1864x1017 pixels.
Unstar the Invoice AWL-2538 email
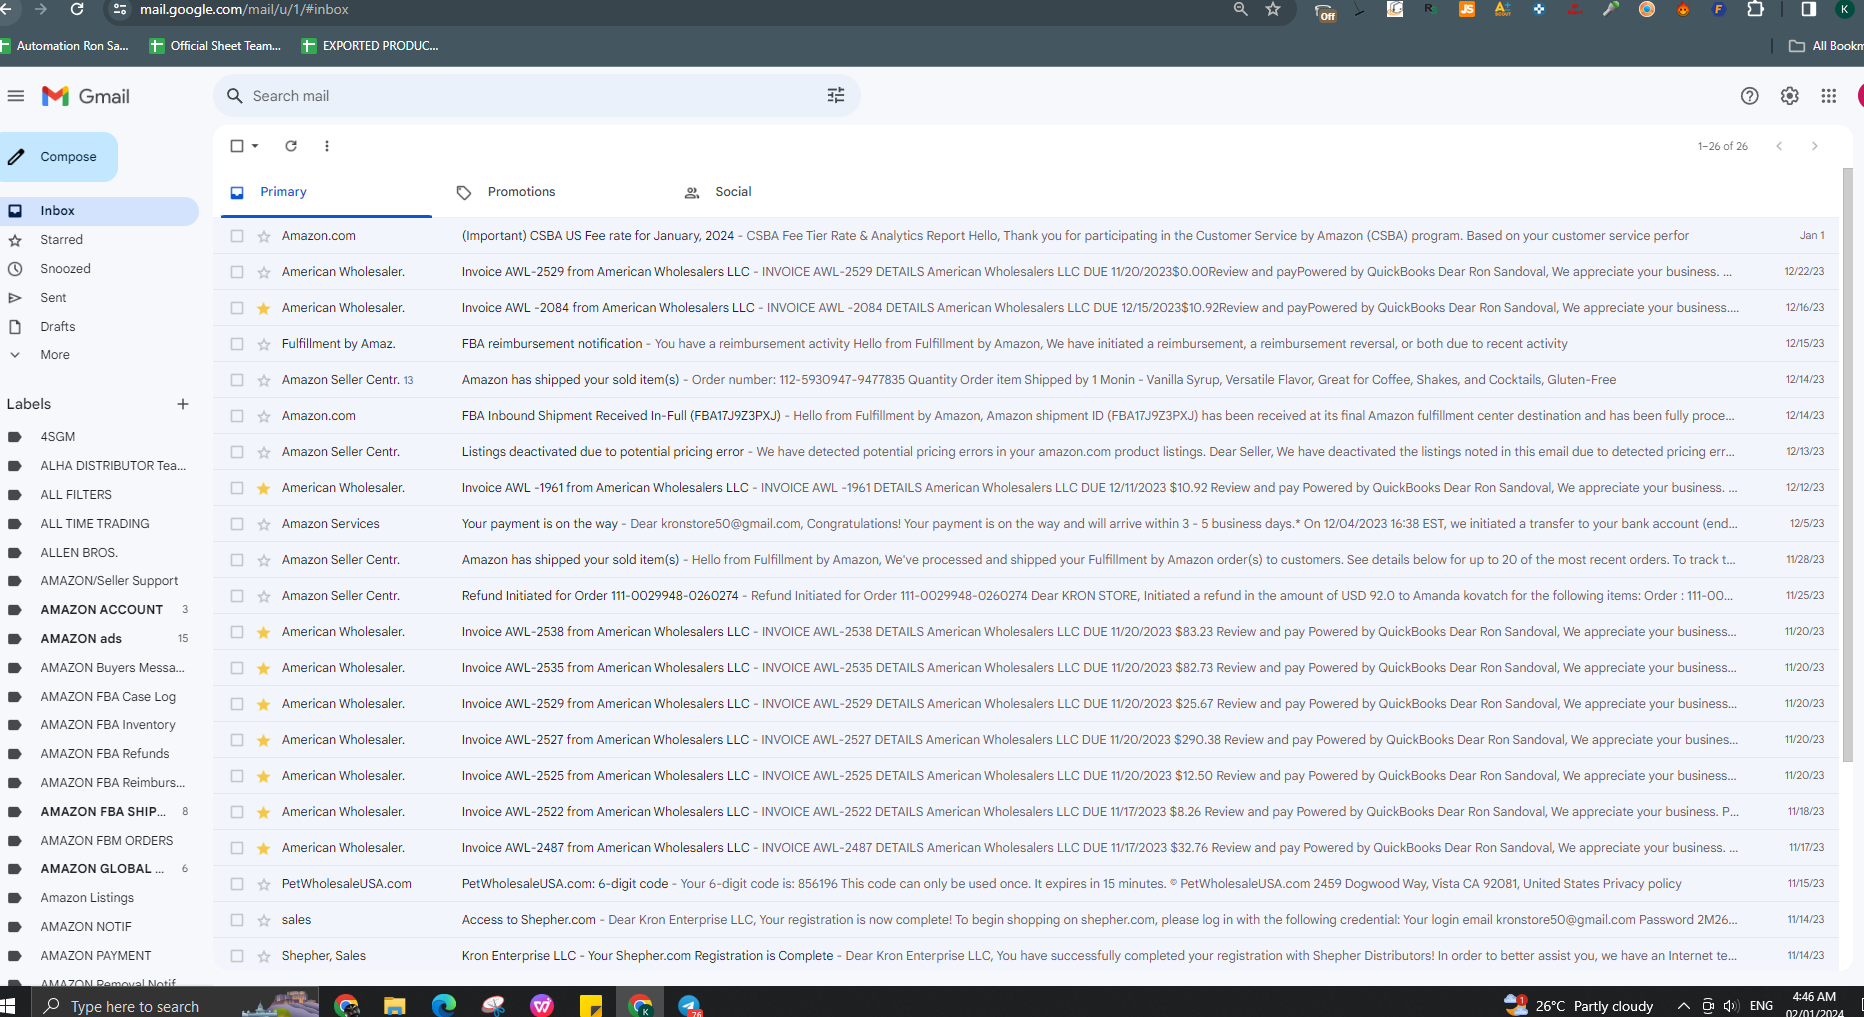pos(264,632)
